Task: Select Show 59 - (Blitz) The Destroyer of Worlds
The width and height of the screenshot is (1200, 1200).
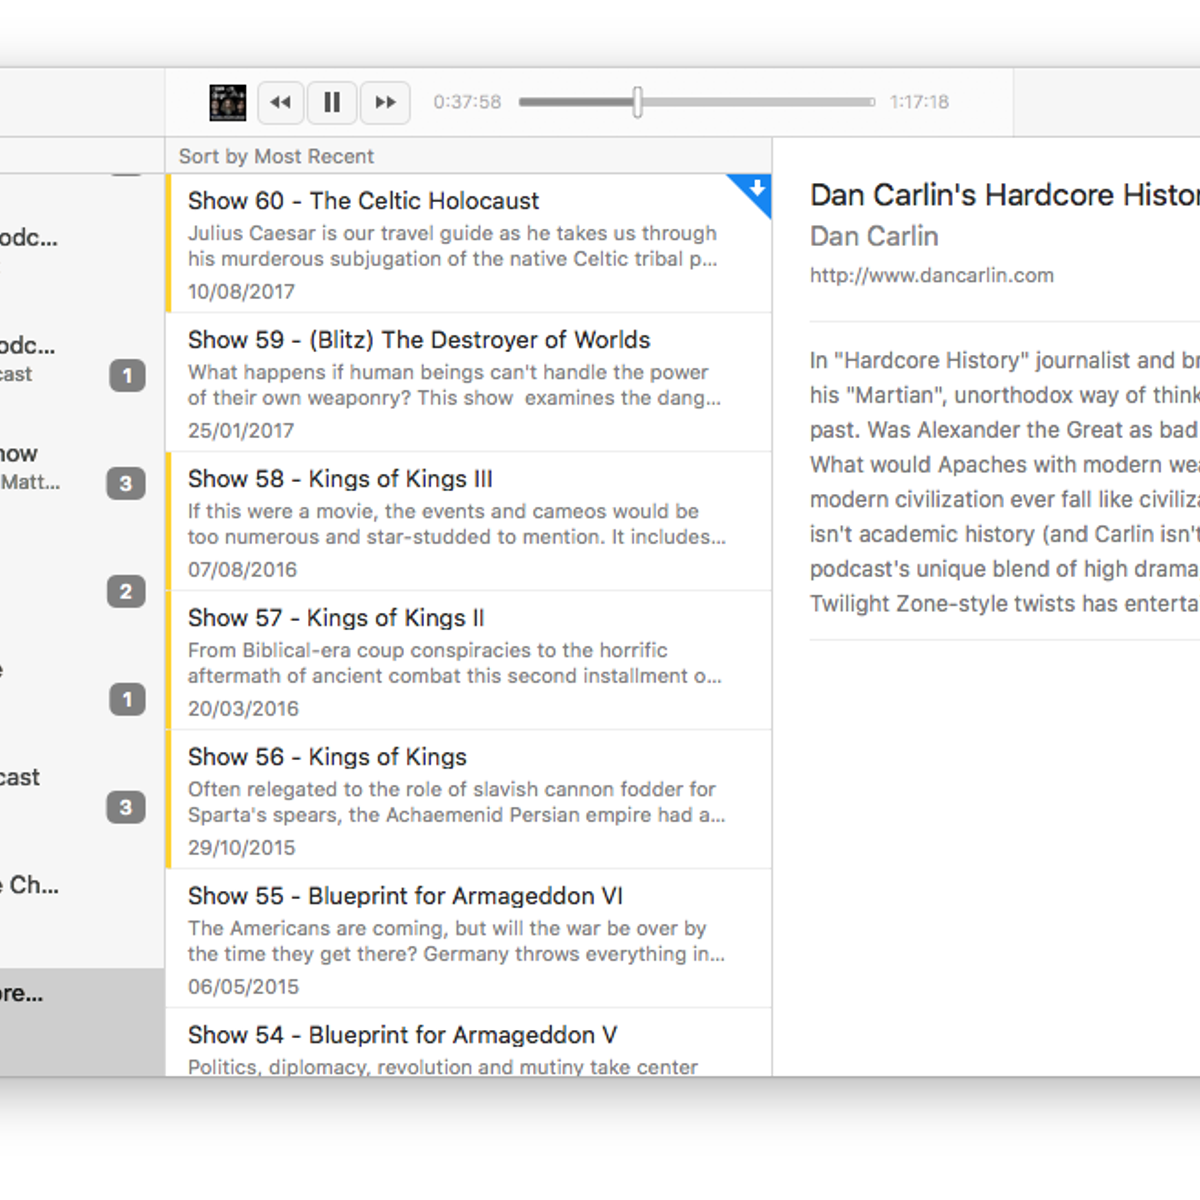Action: coord(469,383)
